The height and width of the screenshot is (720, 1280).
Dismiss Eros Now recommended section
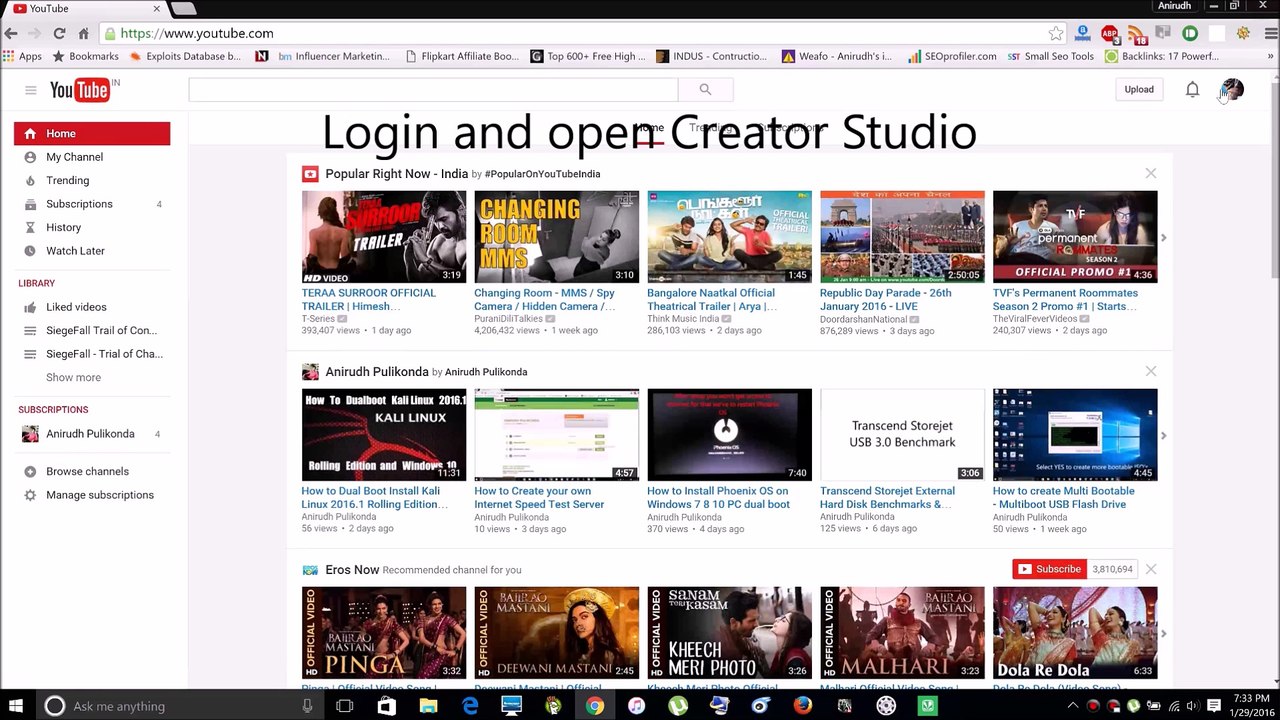point(1151,569)
